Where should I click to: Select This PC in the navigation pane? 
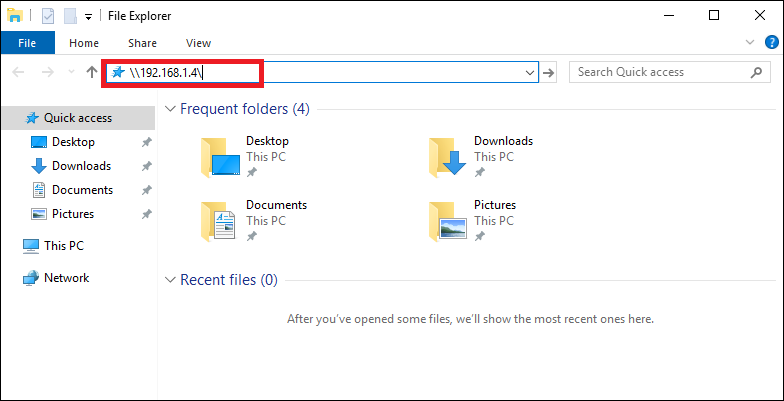64,246
